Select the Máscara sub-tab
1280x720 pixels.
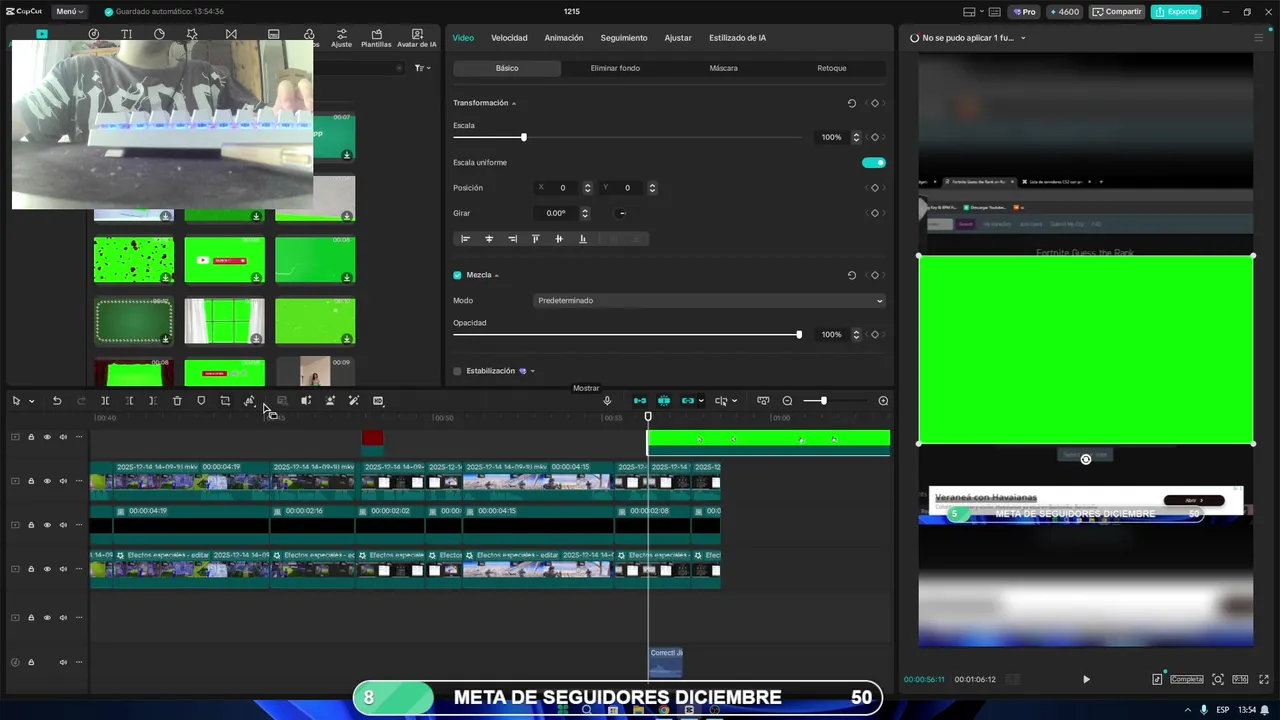(723, 68)
